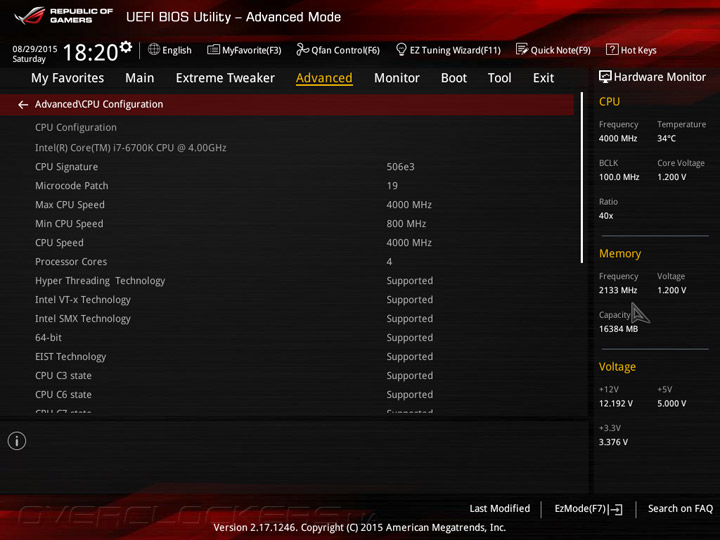Screen dimensions: 720x540
Task: Click Last Modified button
Action: (500, 509)
